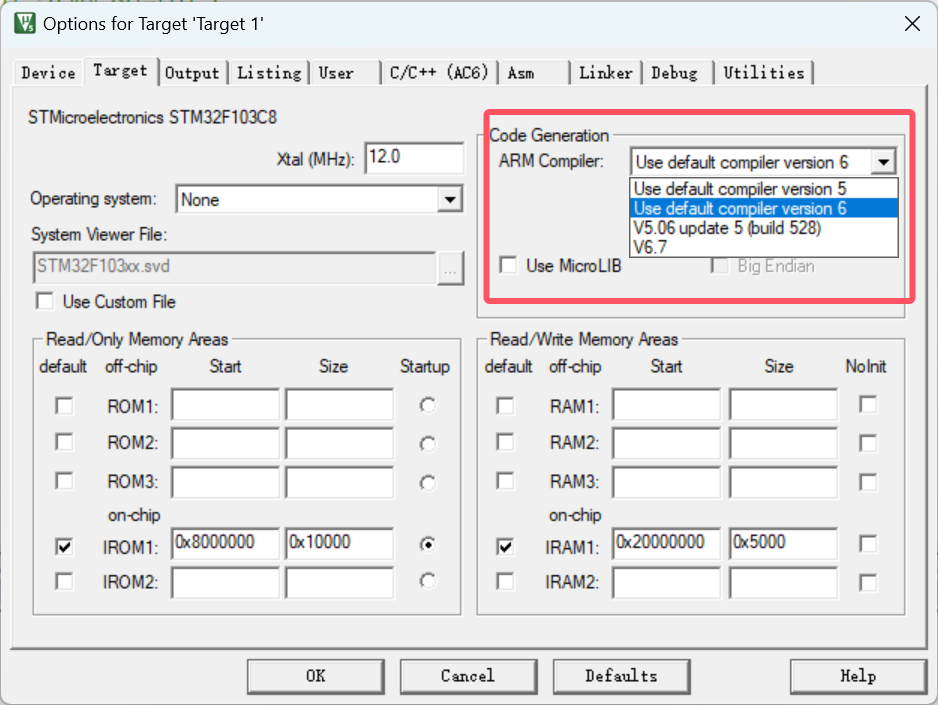Screen dimensions: 938x705
Task: Uncheck the IROM1 default checkbox
Action: click(64, 546)
